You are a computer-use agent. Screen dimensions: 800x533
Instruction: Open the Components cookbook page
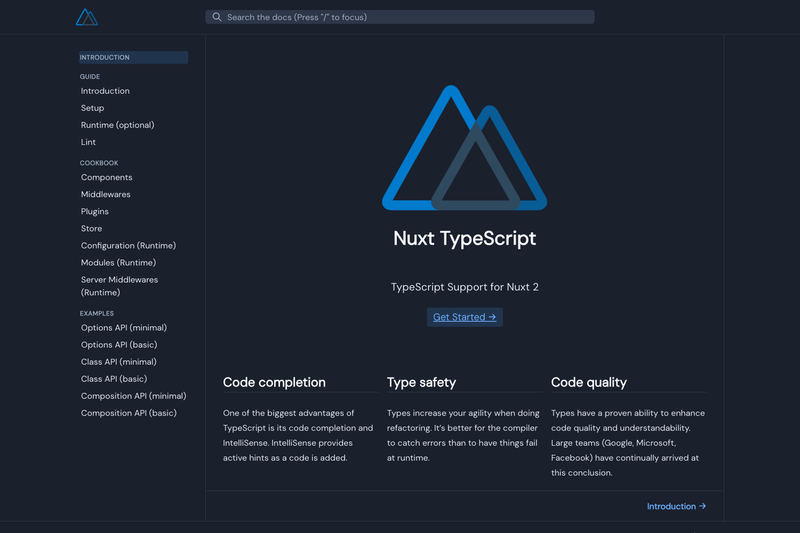click(107, 177)
